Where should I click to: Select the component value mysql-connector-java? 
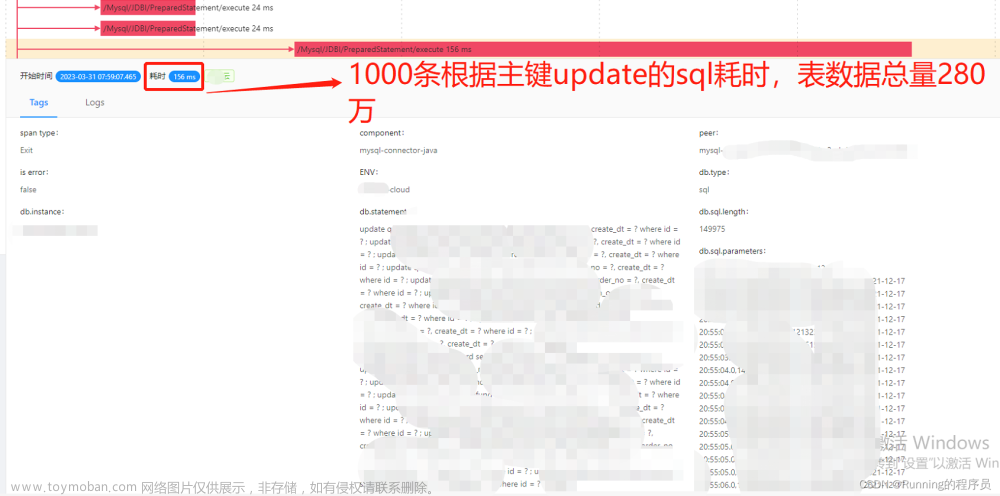(399, 150)
